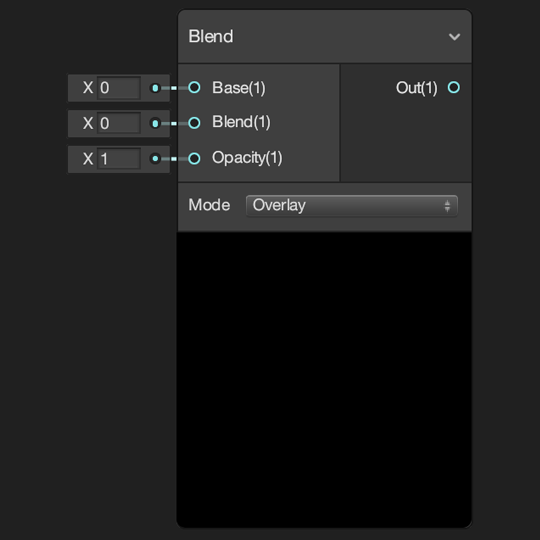Click the Mode label text
Image resolution: width=540 pixels, height=540 pixels.
pyautogui.click(x=209, y=205)
